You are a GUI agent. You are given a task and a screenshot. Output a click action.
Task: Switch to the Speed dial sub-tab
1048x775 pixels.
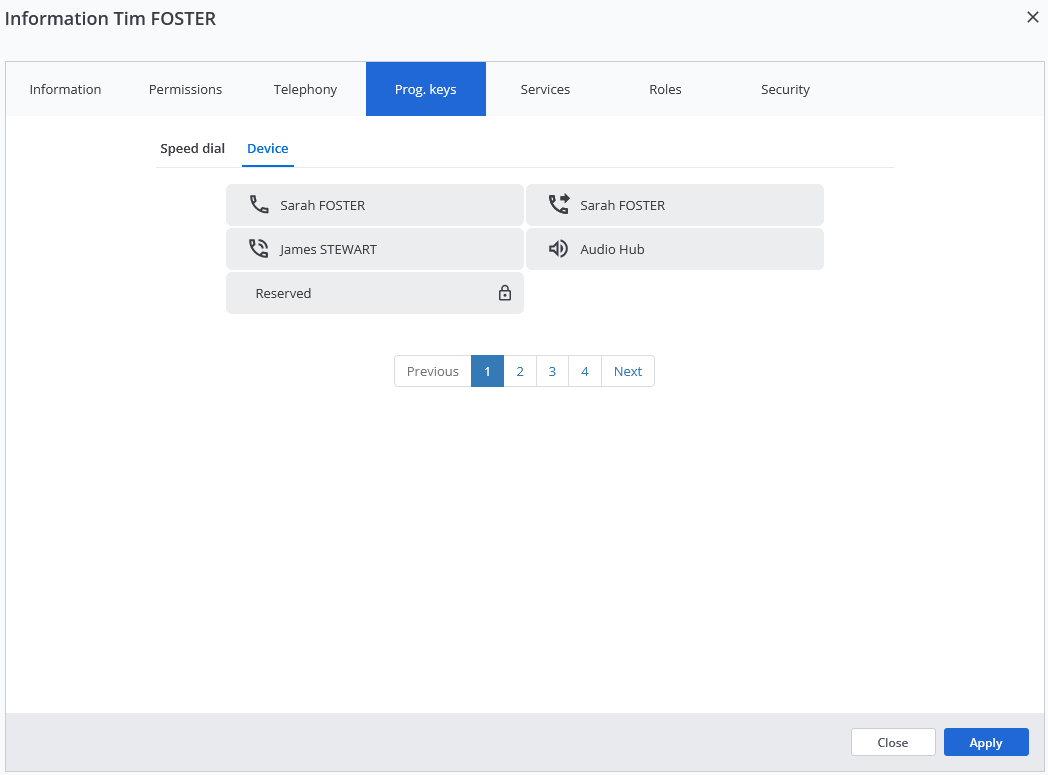(x=192, y=148)
